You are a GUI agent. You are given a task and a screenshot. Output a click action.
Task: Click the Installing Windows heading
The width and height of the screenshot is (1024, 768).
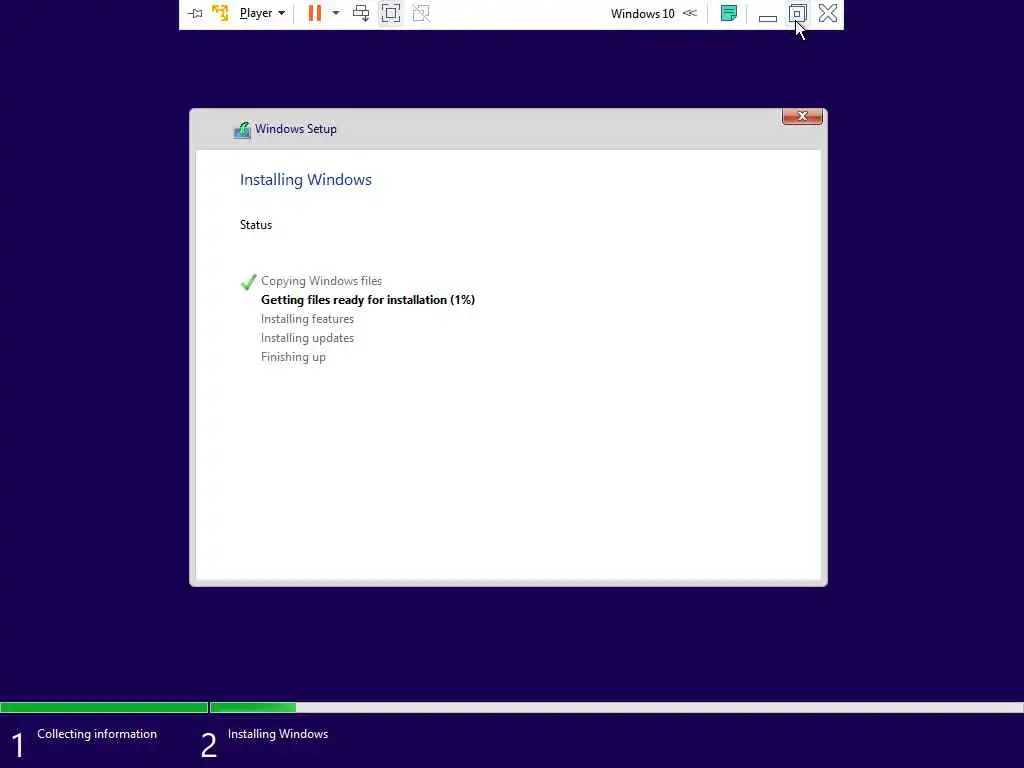pos(306,180)
